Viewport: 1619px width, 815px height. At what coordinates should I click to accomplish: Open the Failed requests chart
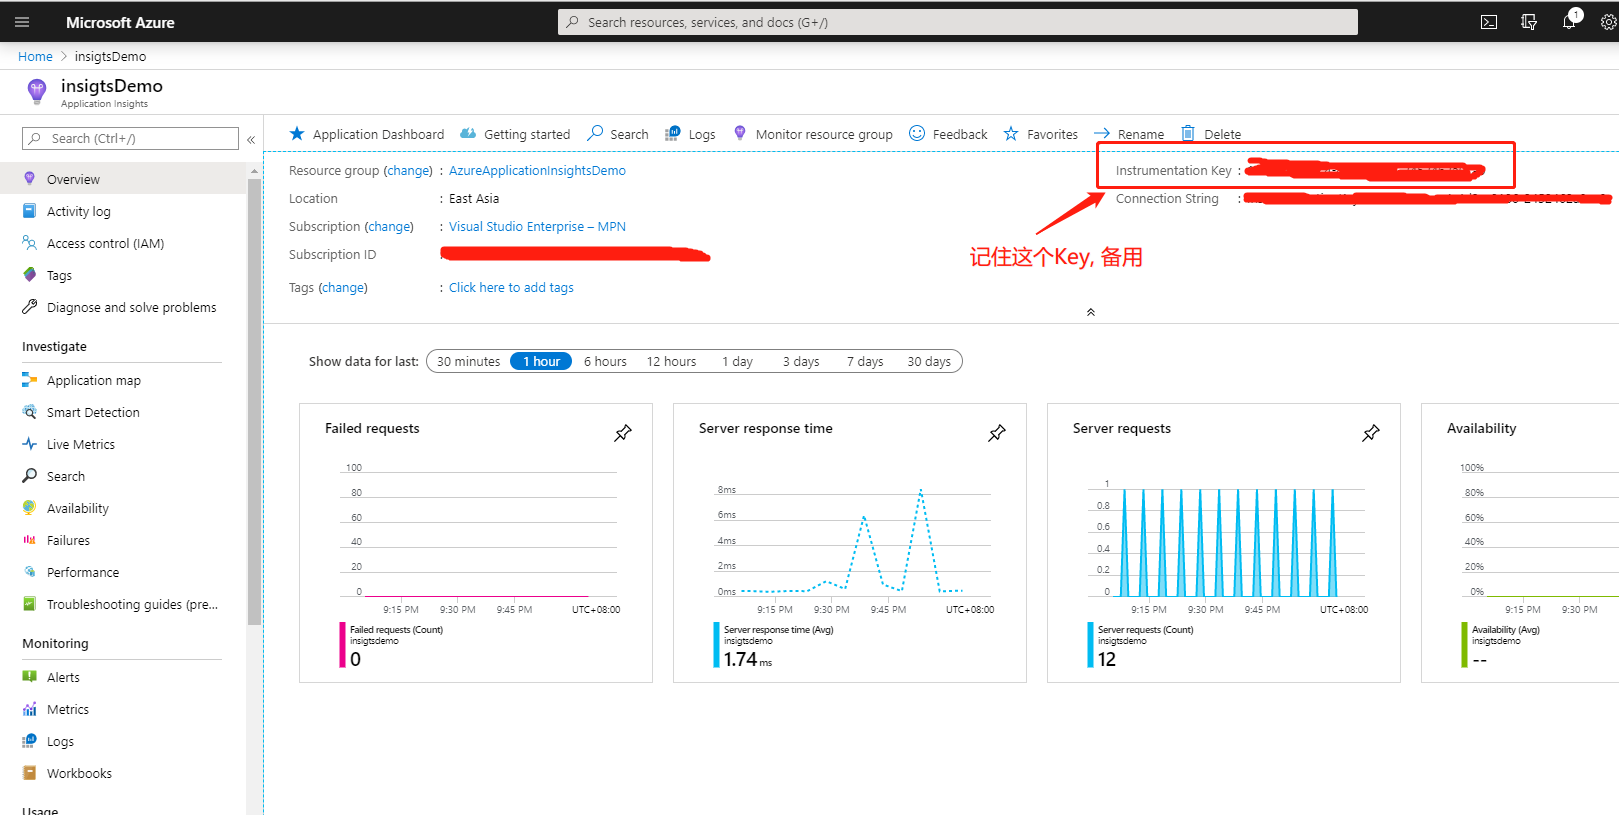(x=476, y=543)
